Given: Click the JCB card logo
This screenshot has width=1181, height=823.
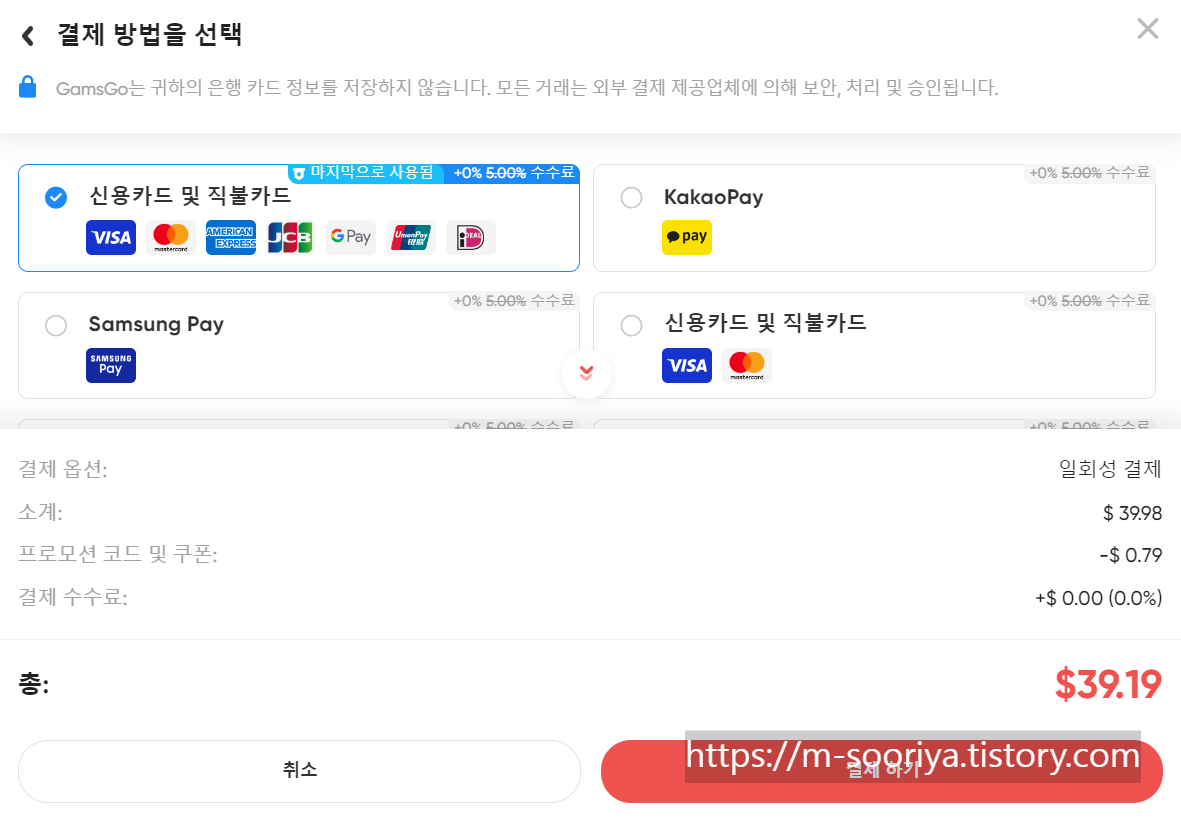Looking at the screenshot, I should coord(290,237).
